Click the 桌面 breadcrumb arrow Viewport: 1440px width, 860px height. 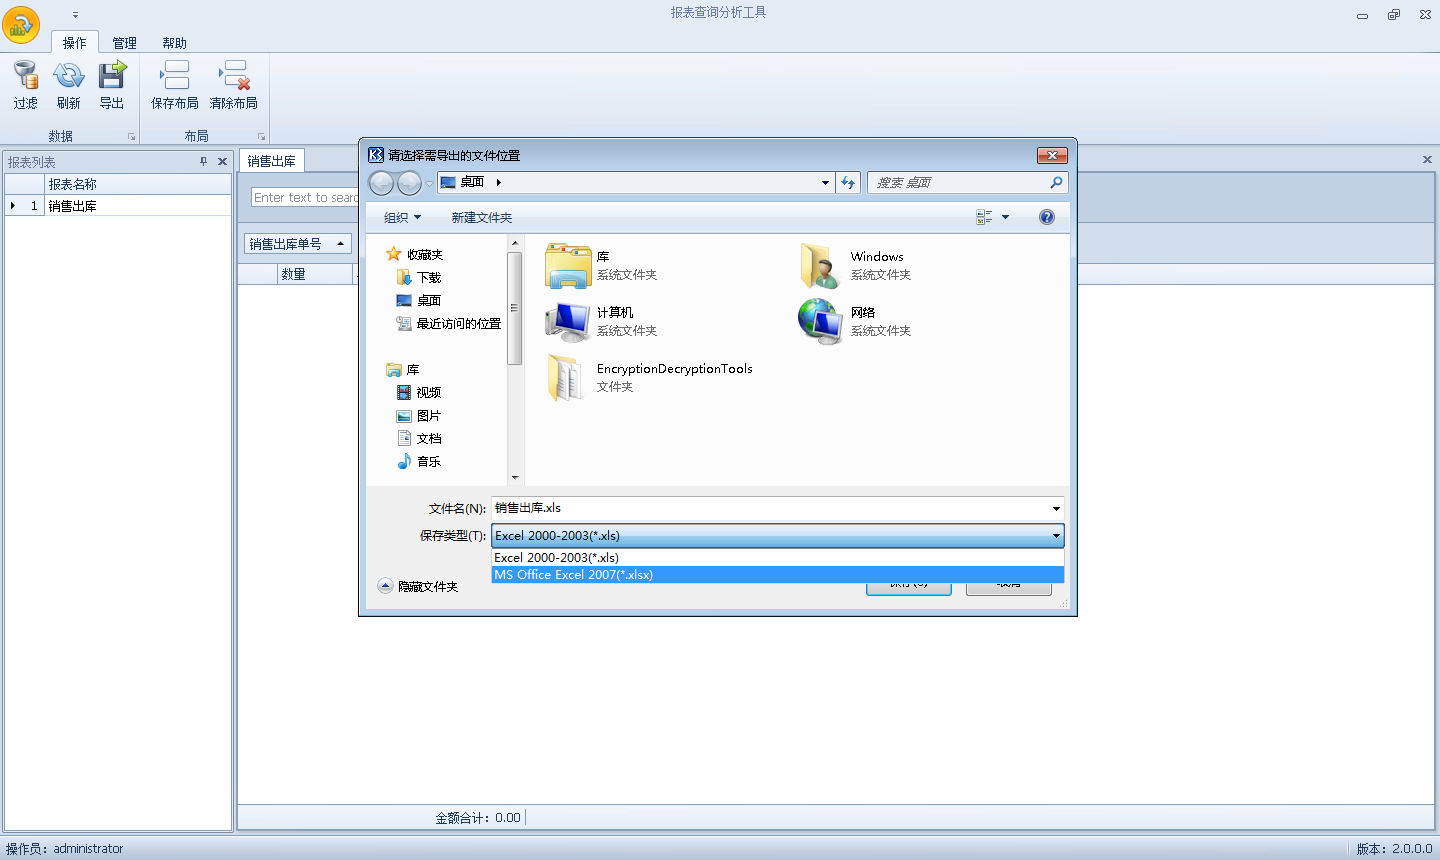pos(498,182)
